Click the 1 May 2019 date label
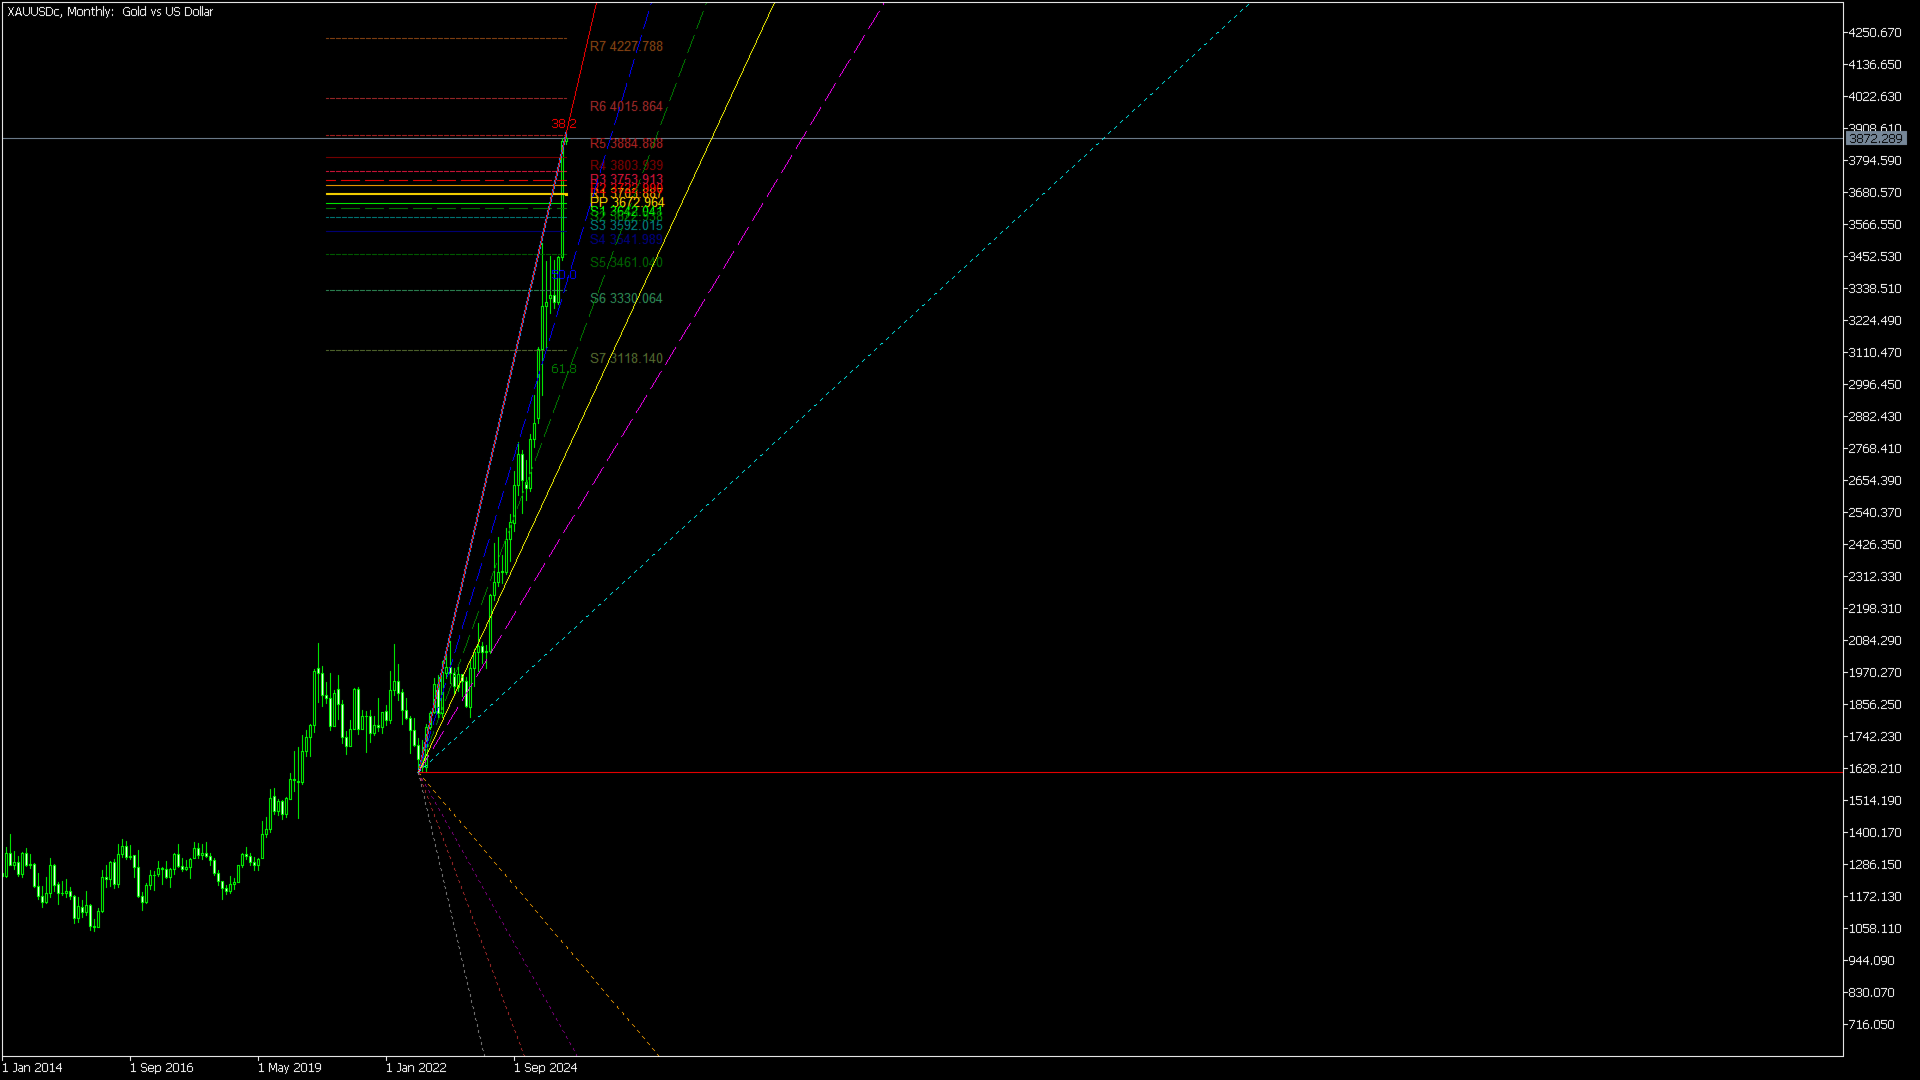 (289, 1068)
